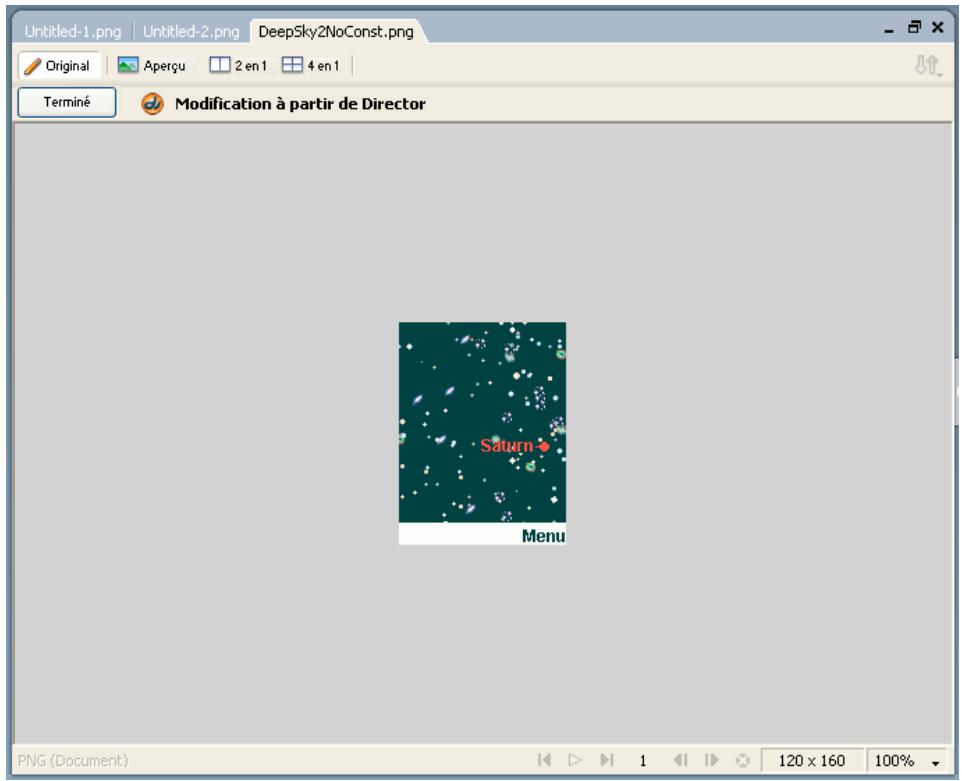
Task: Switch to the Untitled-2.png document tab
Action: tap(191, 32)
